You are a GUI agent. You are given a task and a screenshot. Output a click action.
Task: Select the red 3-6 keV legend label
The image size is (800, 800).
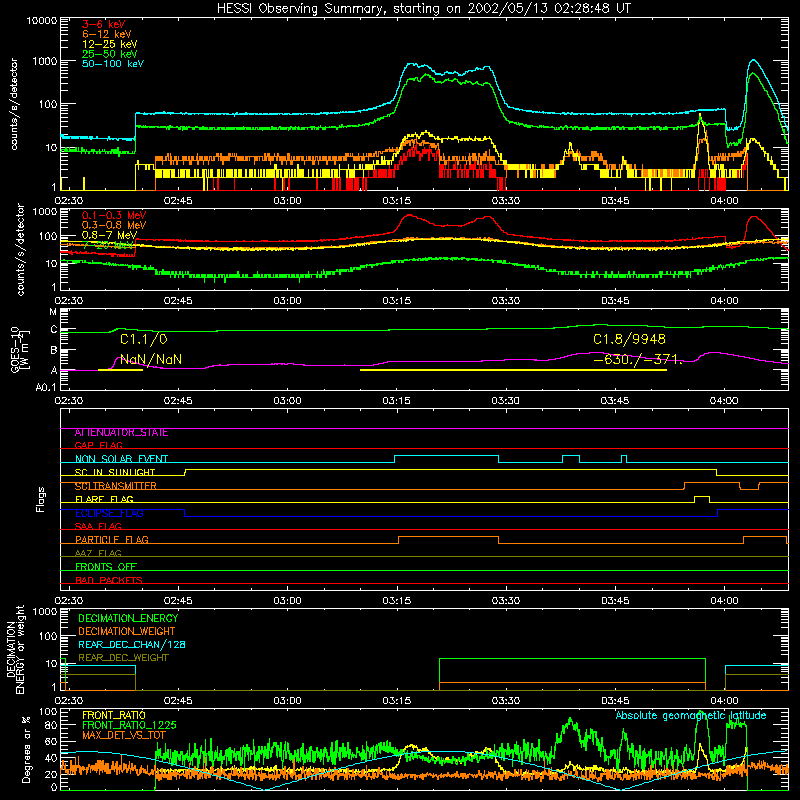(x=103, y=24)
